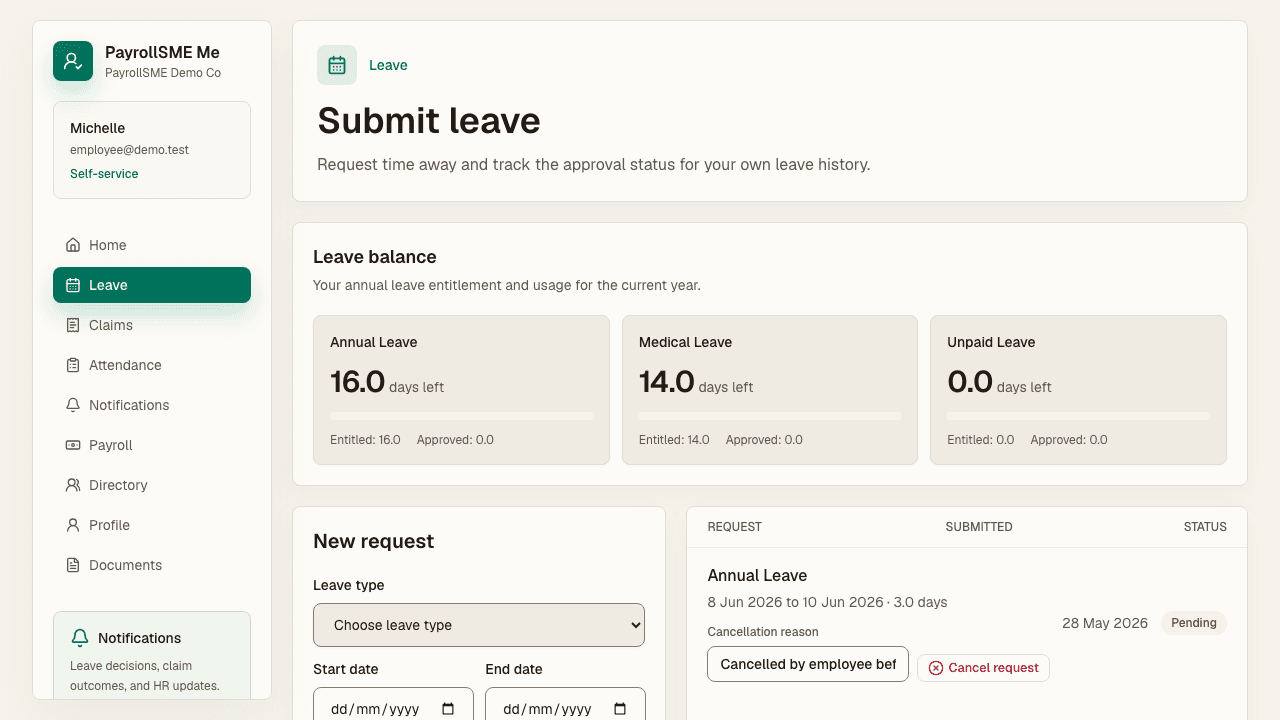The width and height of the screenshot is (1280, 720).
Task: Click the Medical Leave balance progress bar
Action: [x=769, y=416]
